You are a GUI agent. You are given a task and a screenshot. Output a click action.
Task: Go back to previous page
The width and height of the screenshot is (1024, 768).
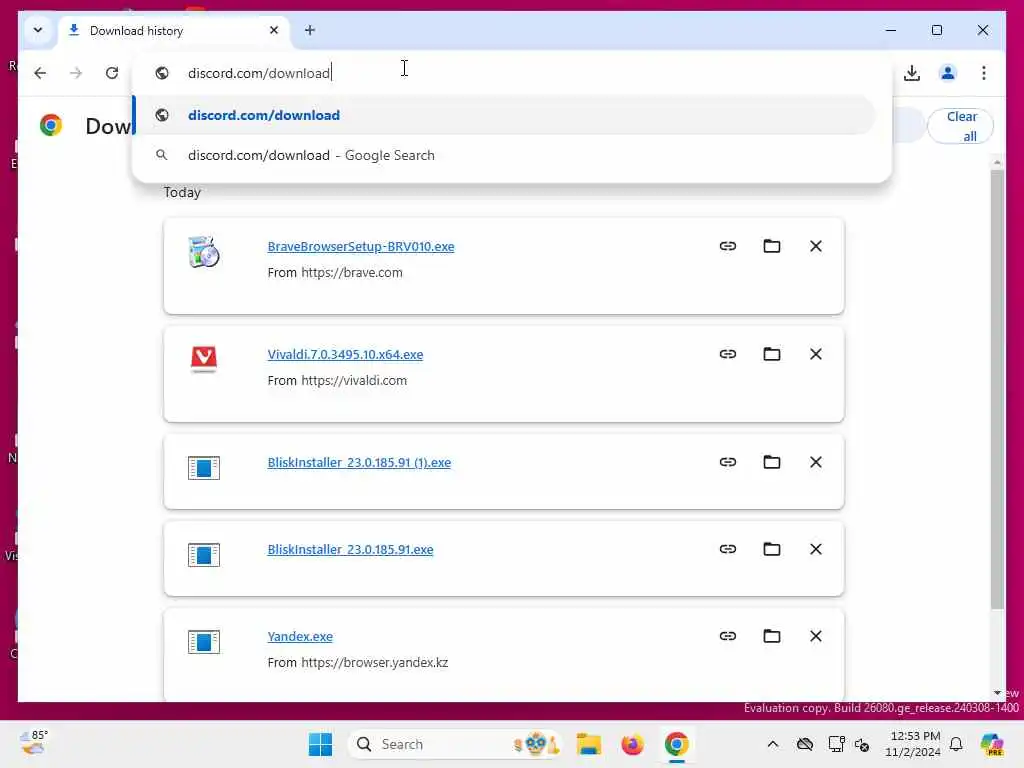pyautogui.click(x=40, y=72)
